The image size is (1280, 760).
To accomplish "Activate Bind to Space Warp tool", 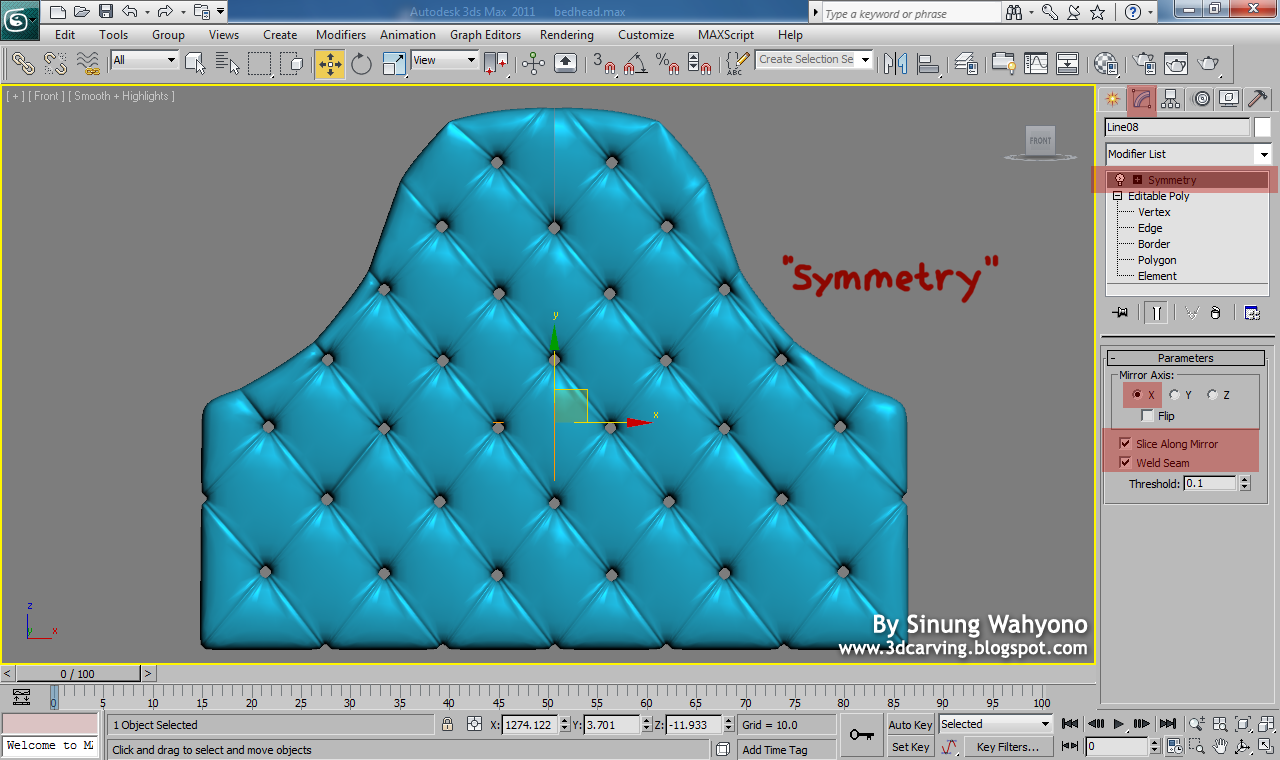I will pos(88,64).
